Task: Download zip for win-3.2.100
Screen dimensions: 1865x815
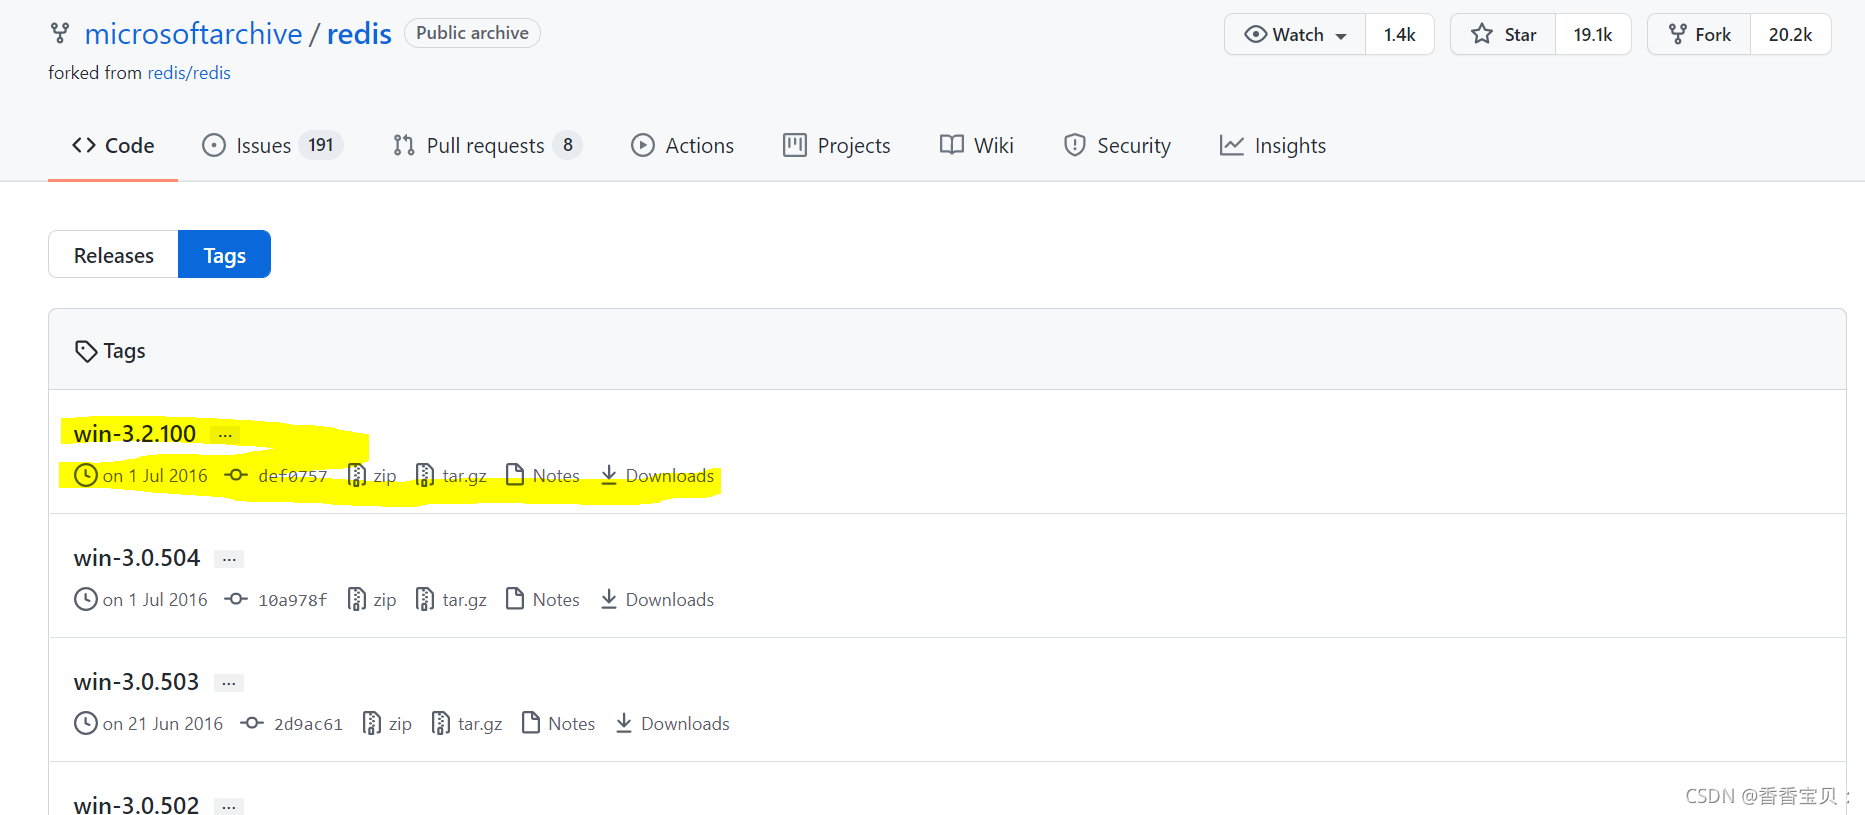Action: (372, 475)
